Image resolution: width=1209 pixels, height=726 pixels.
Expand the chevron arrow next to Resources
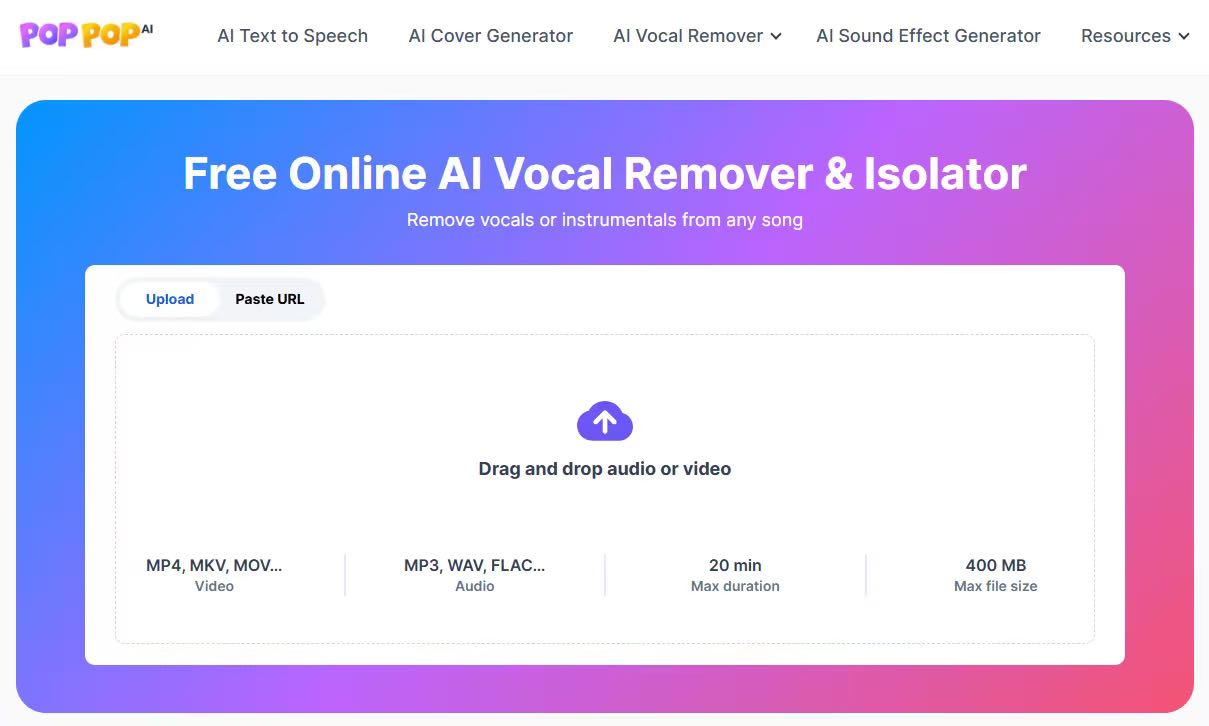(1184, 37)
